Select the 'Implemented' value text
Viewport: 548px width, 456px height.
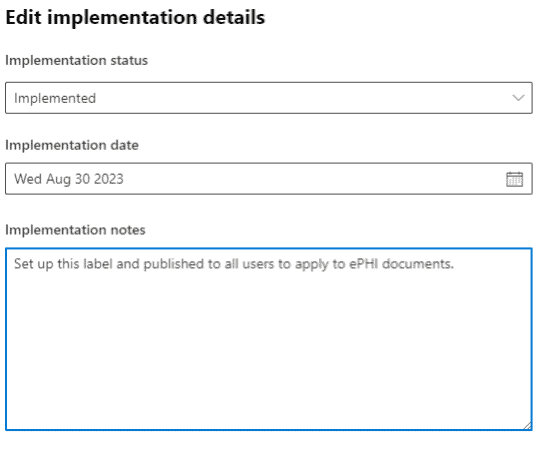coord(55,98)
